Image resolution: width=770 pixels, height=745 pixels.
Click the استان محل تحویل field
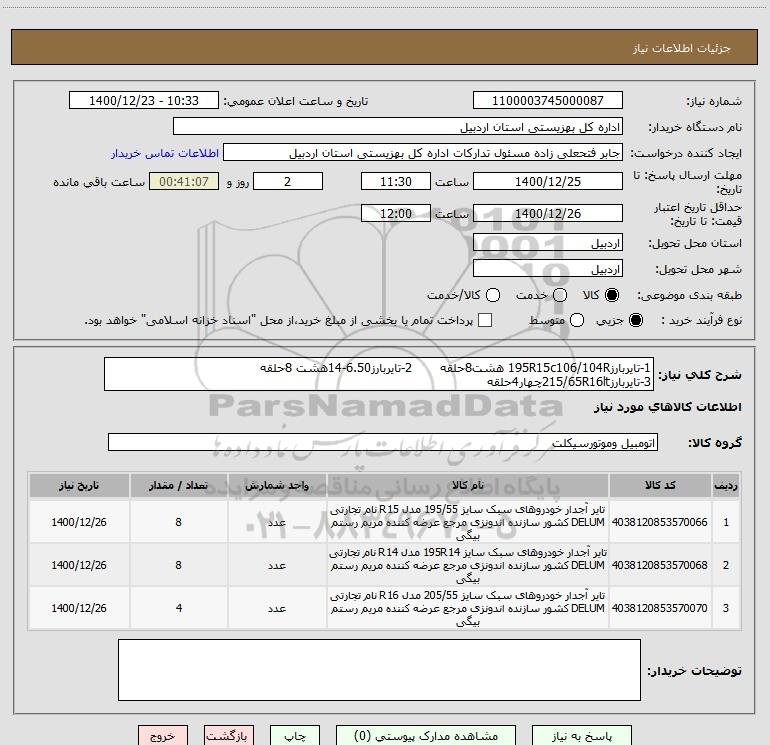click(x=548, y=243)
